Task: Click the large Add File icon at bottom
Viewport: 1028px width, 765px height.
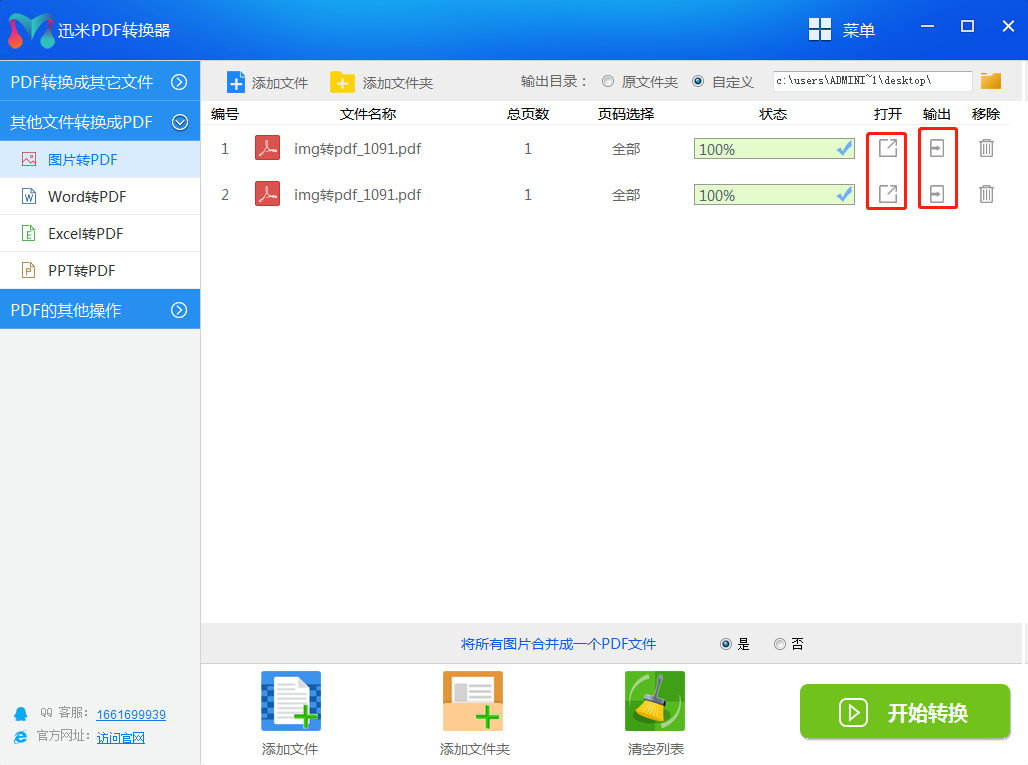Action: tap(290, 701)
